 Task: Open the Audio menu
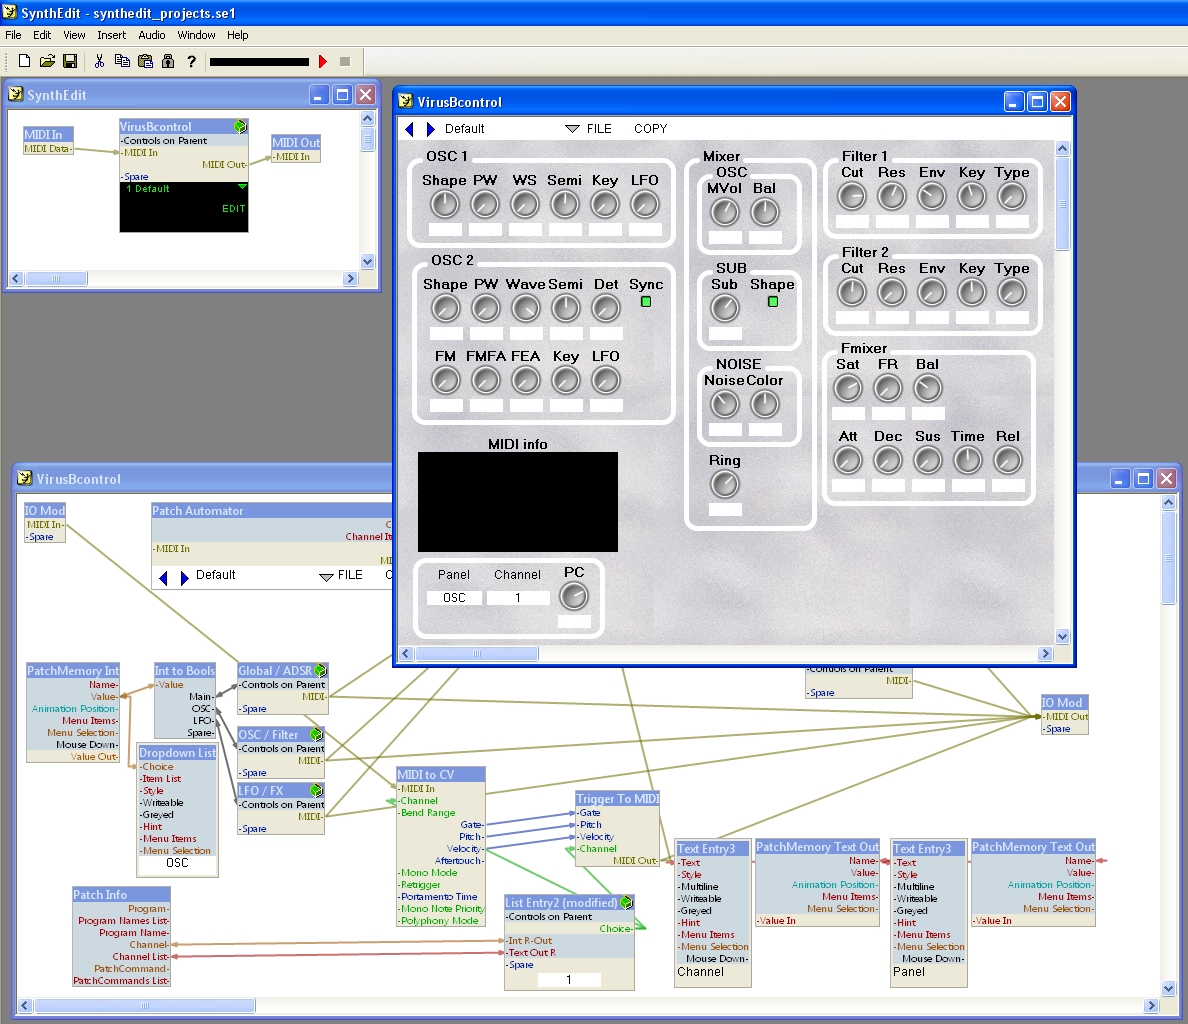click(152, 35)
